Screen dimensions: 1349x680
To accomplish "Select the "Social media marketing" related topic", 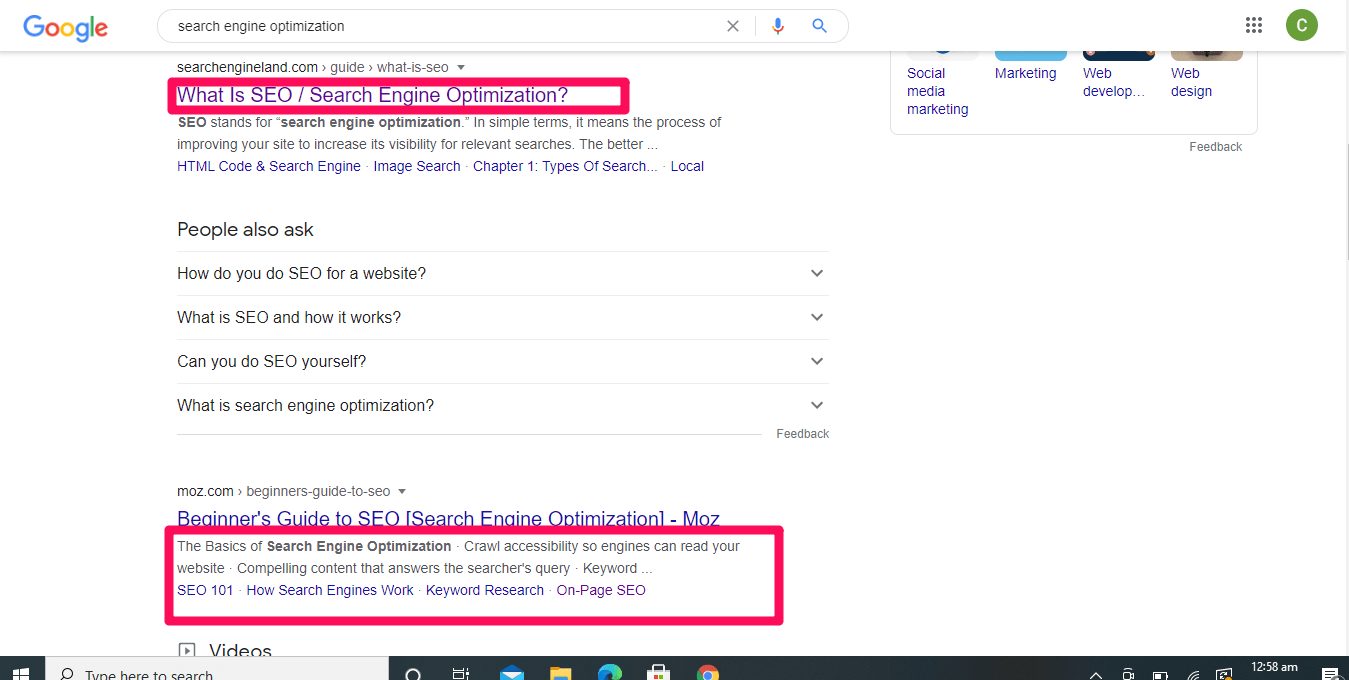I will click(937, 90).
